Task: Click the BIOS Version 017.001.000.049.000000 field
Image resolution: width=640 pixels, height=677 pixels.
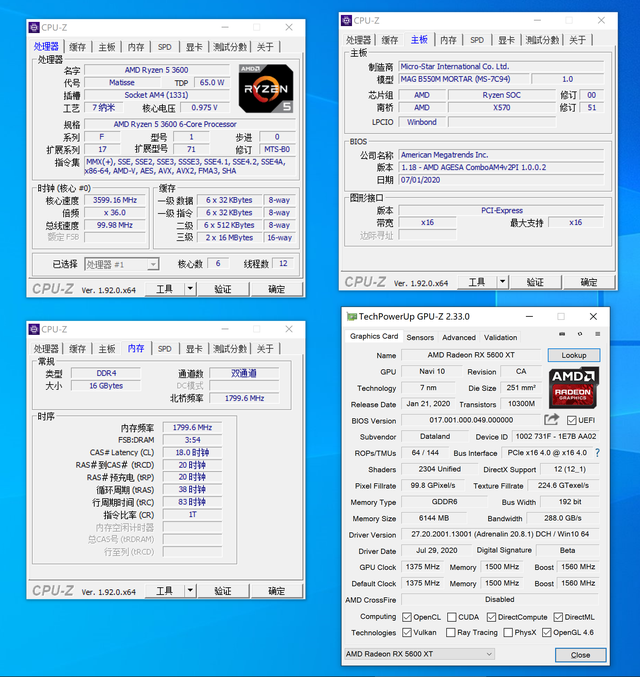Action: (x=471, y=420)
